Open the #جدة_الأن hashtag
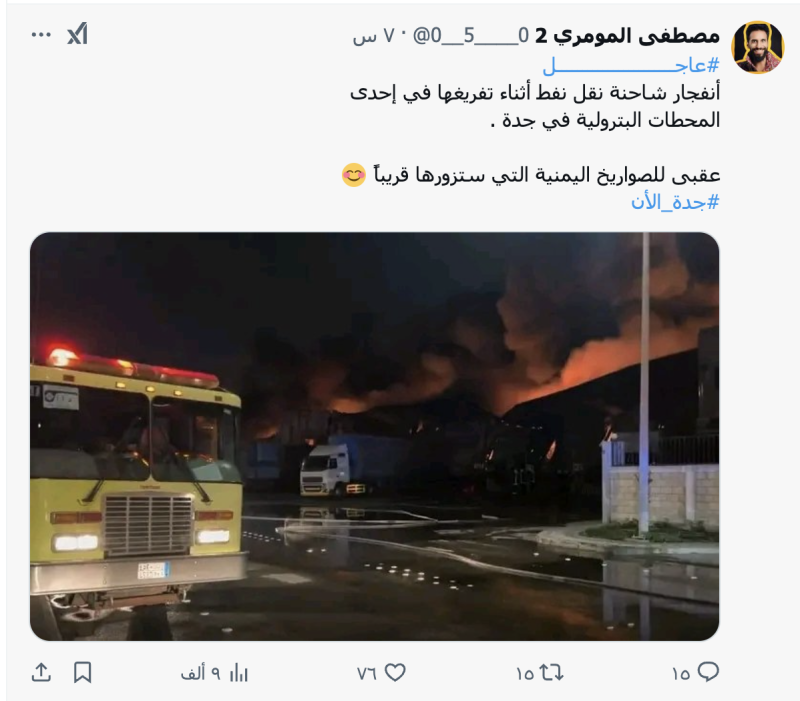Viewport: 800px width, 701px height. [x=675, y=202]
